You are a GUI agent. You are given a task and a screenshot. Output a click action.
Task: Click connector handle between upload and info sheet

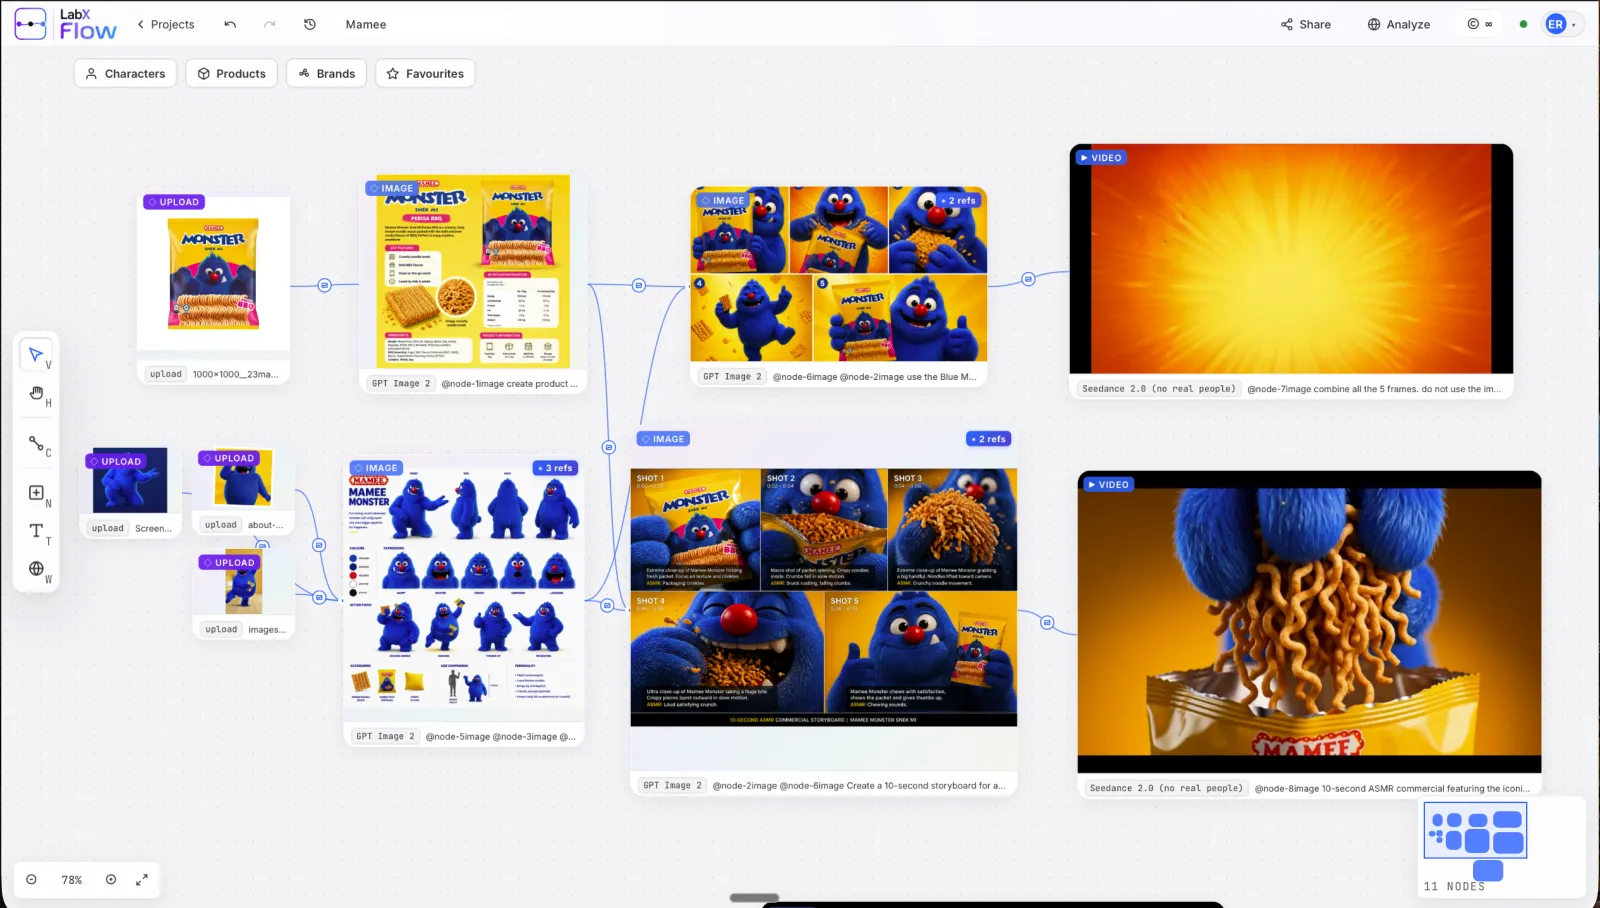point(324,285)
